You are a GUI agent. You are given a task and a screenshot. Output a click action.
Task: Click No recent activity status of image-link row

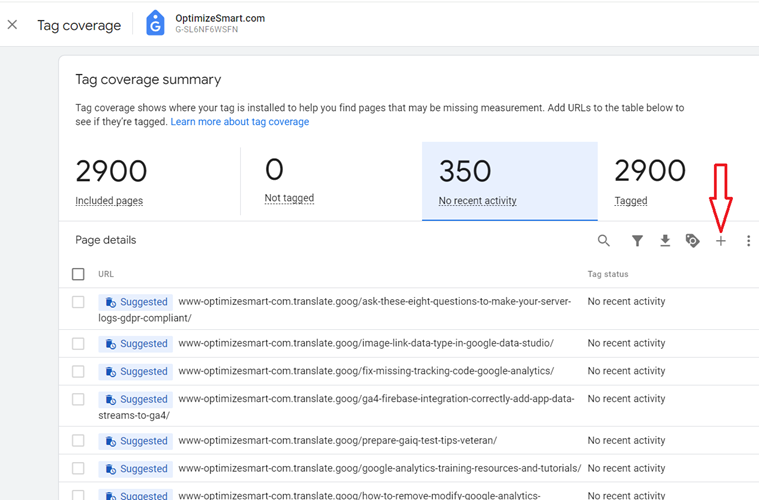(626, 343)
